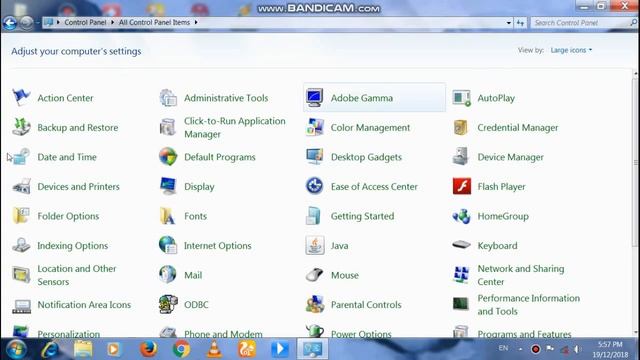The height and width of the screenshot is (360, 640).
Task: Launch VLC media player from taskbar
Action: (214, 349)
